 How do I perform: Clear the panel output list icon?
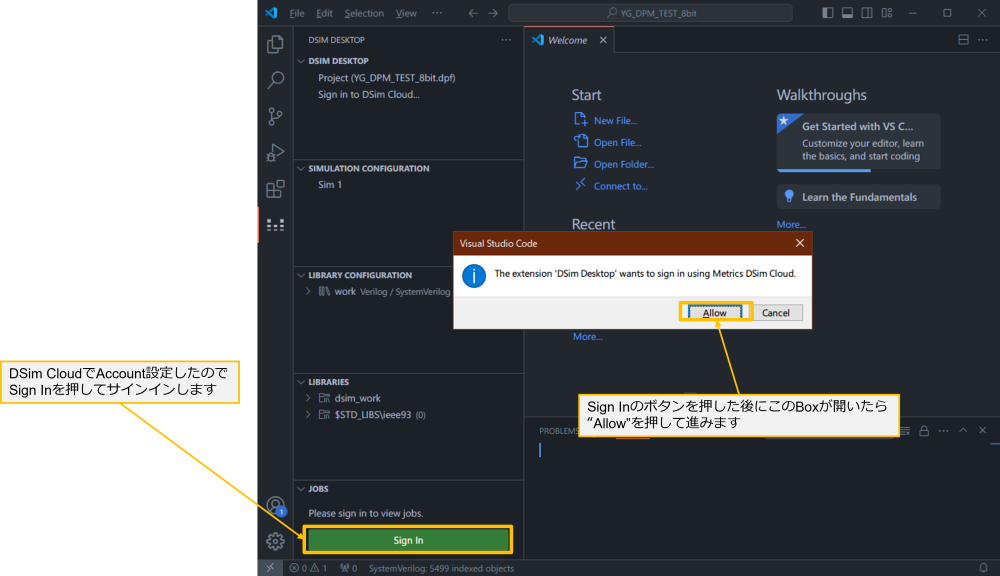tap(905, 431)
